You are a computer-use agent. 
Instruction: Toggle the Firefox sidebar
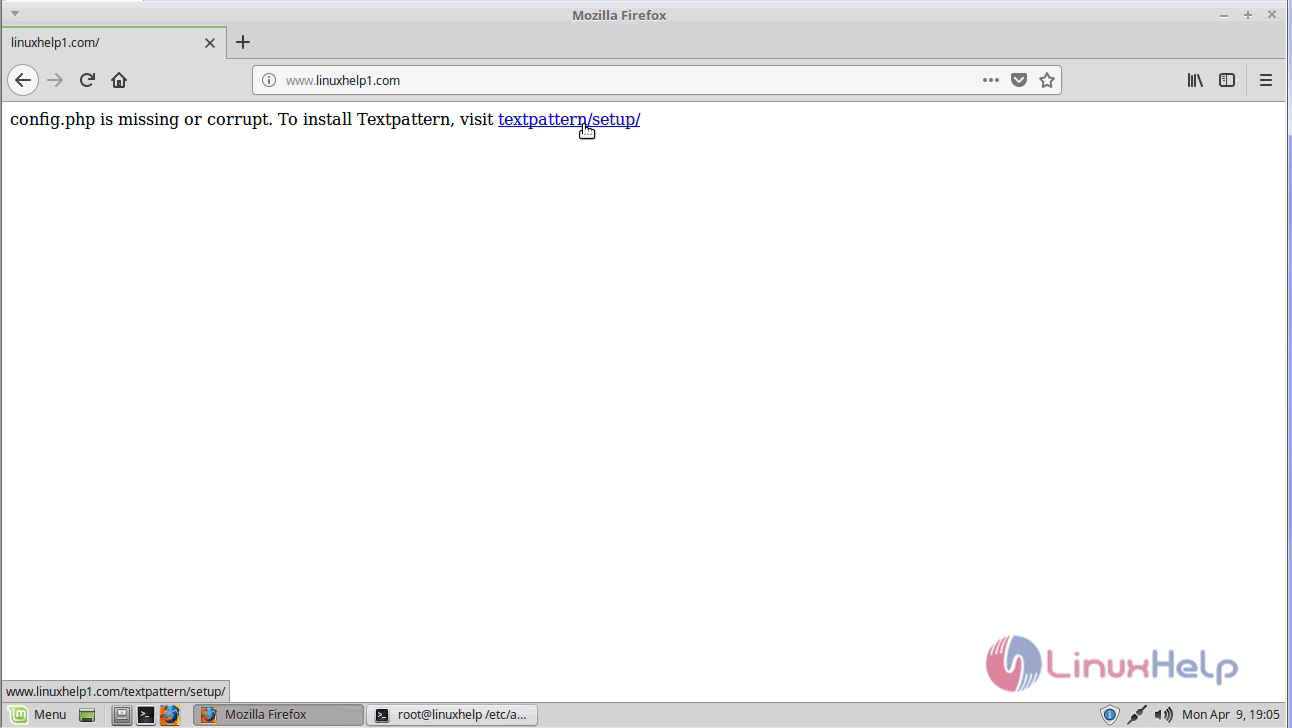1227,80
